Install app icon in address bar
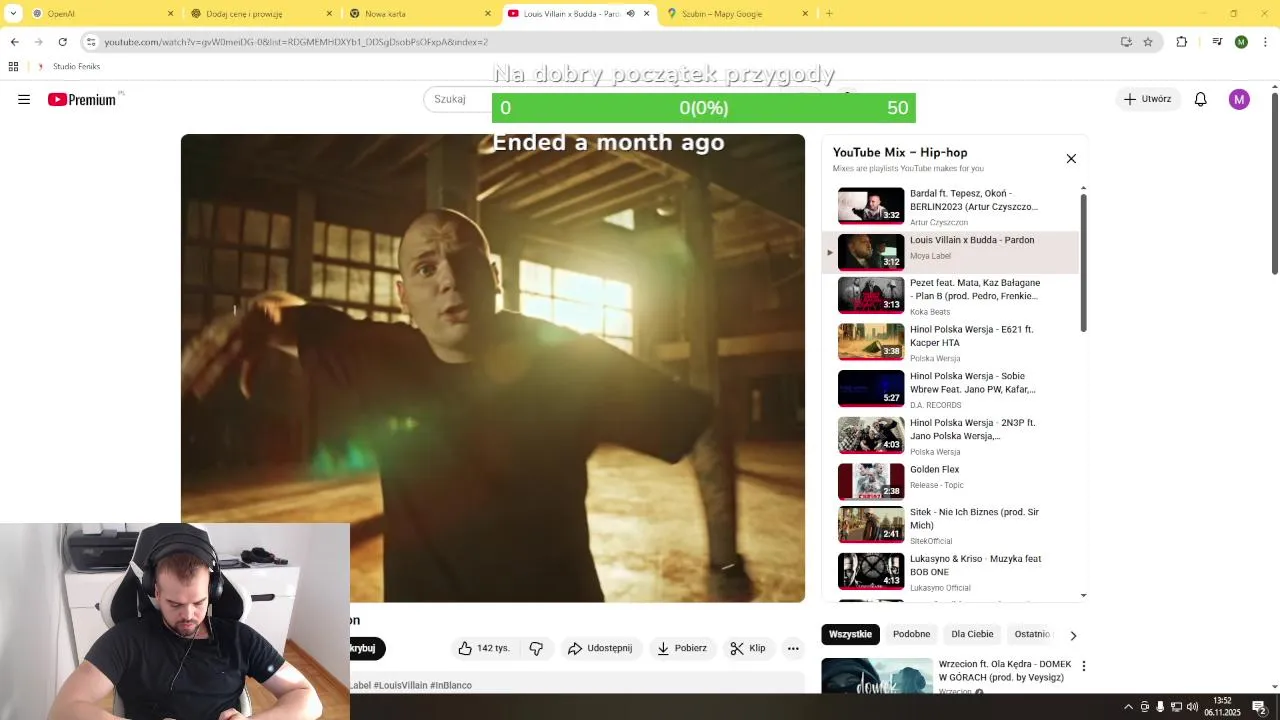Screen dimensions: 1280x720 [1126, 42]
